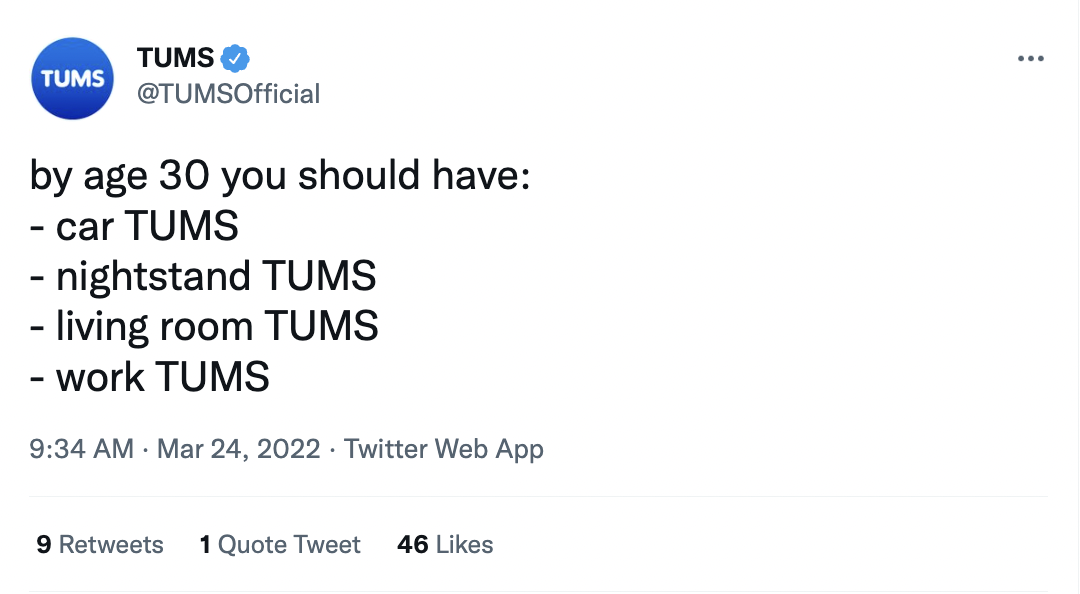1080x594 pixels.
Task: Open the tweet's more options menu
Action: coord(1030,59)
